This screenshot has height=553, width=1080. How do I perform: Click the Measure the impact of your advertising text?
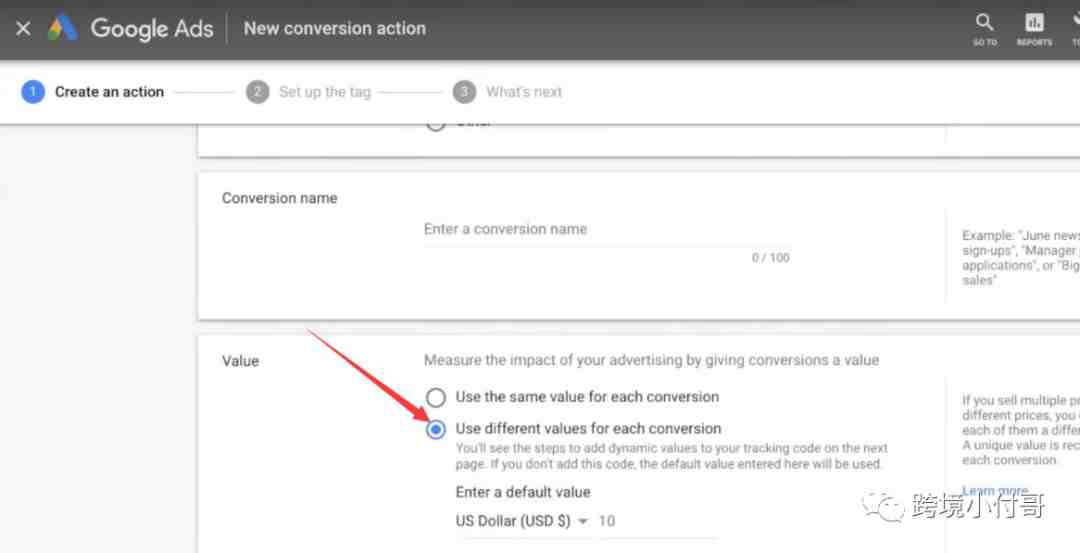pyautogui.click(x=652, y=360)
